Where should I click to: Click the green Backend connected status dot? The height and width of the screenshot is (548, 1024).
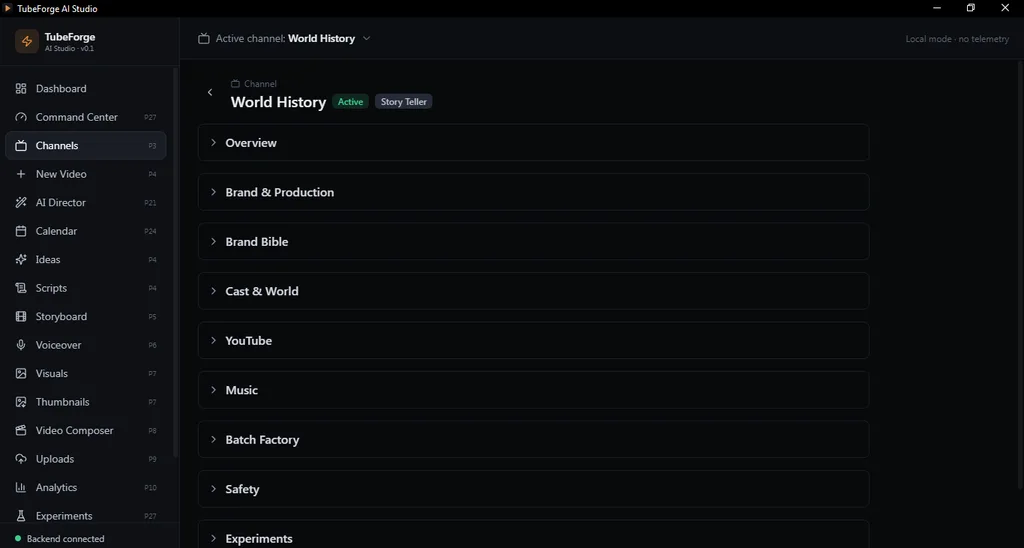pos(18,539)
